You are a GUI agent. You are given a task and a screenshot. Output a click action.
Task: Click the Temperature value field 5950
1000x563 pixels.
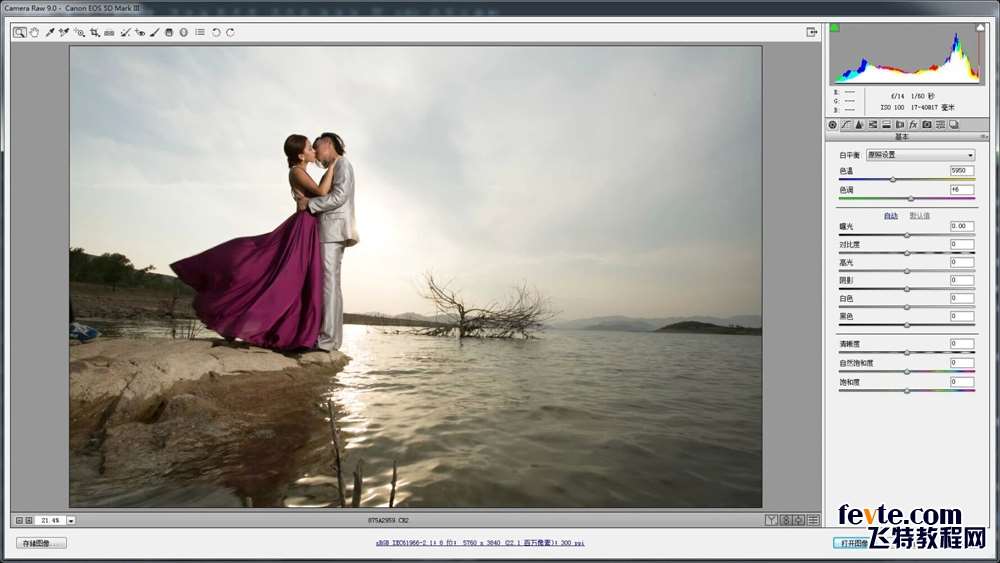point(962,171)
